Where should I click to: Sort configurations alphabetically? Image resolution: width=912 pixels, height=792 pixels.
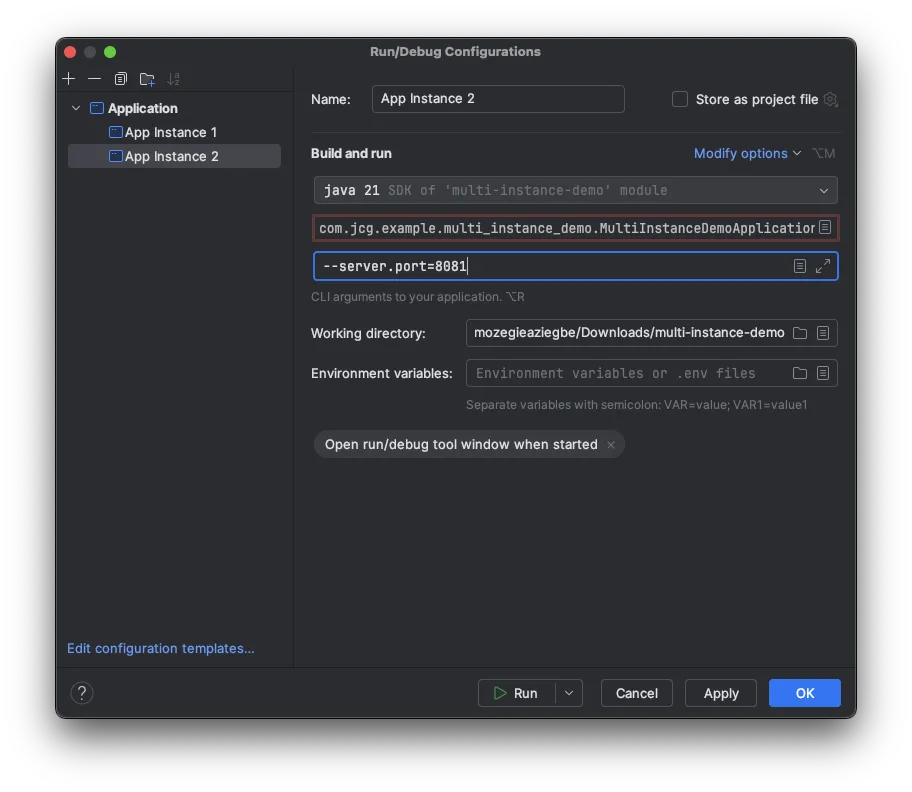point(173,79)
